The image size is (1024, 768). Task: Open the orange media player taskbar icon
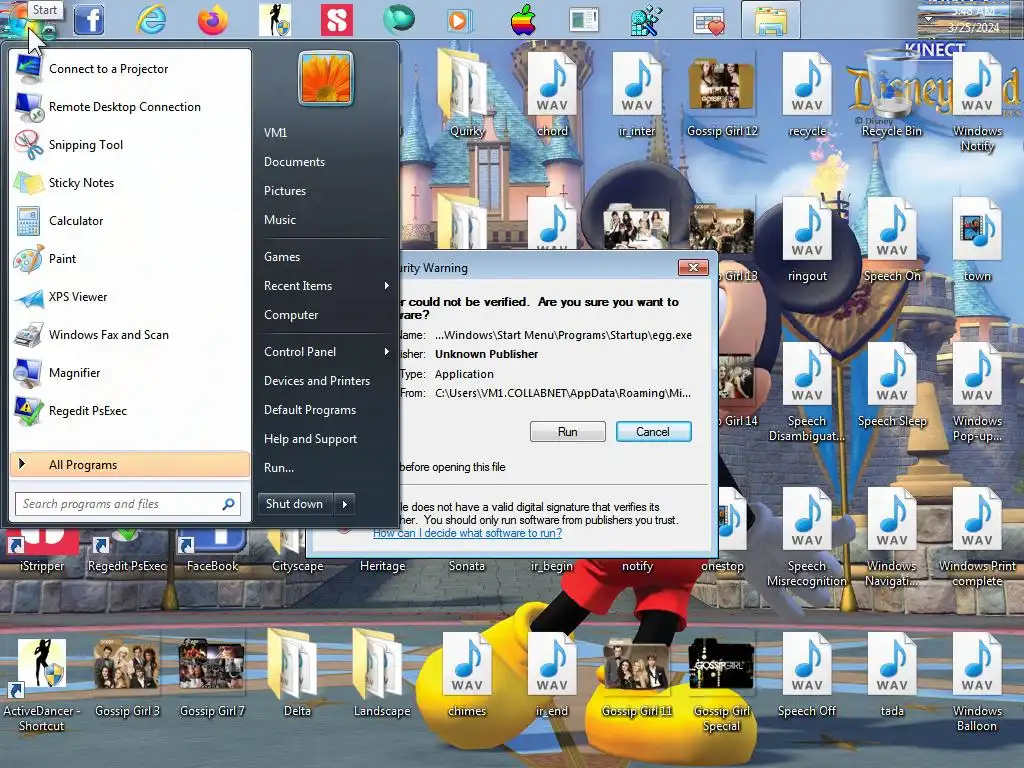pyautogui.click(x=459, y=20)
